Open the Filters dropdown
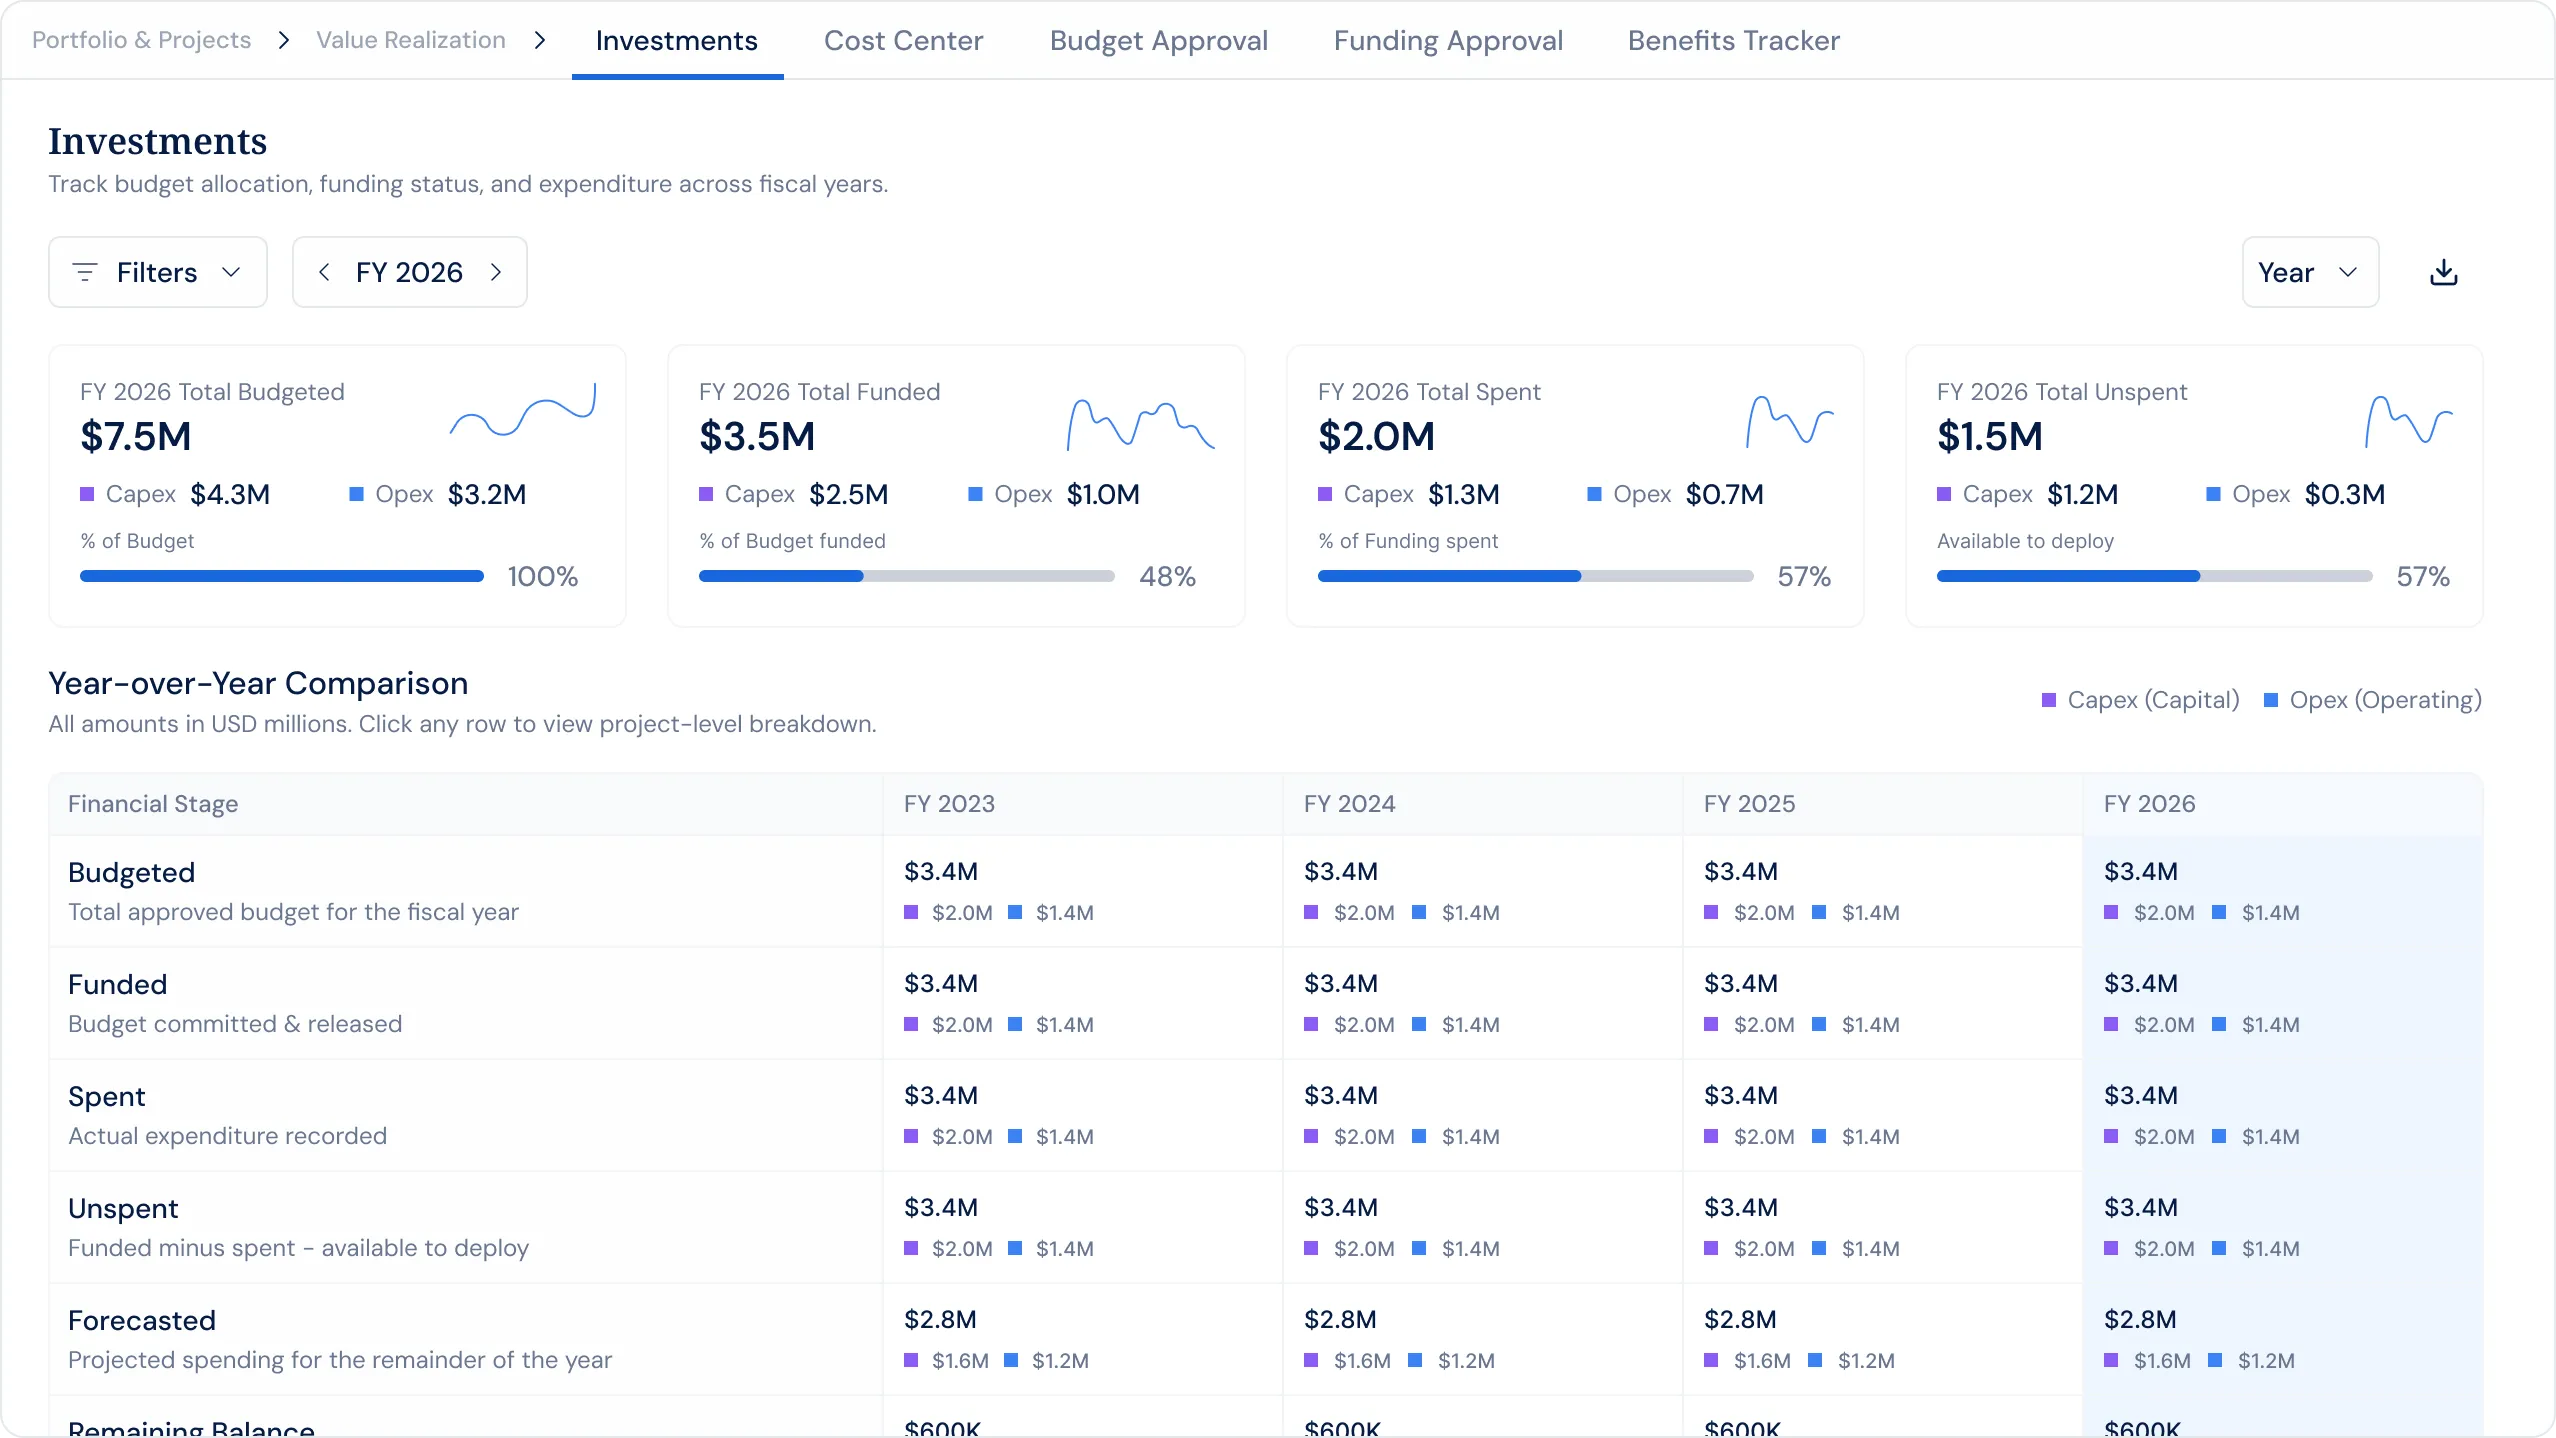 pos(158,272)
